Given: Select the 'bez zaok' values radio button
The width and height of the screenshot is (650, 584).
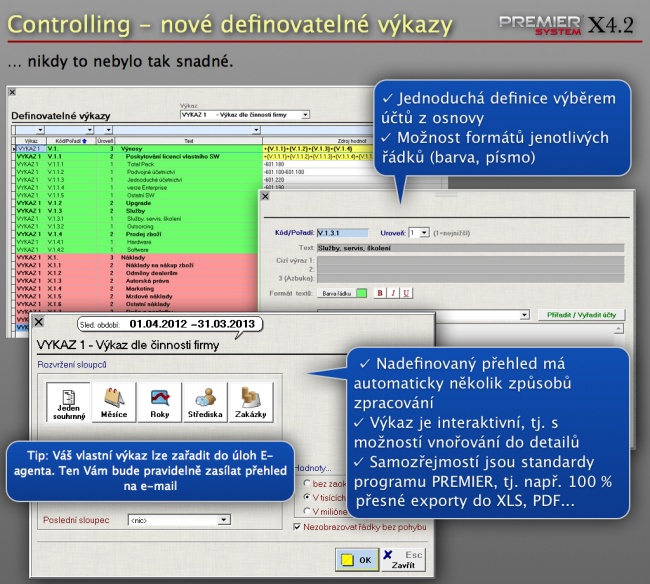Looking at the screenshot, I should (307, 483).
